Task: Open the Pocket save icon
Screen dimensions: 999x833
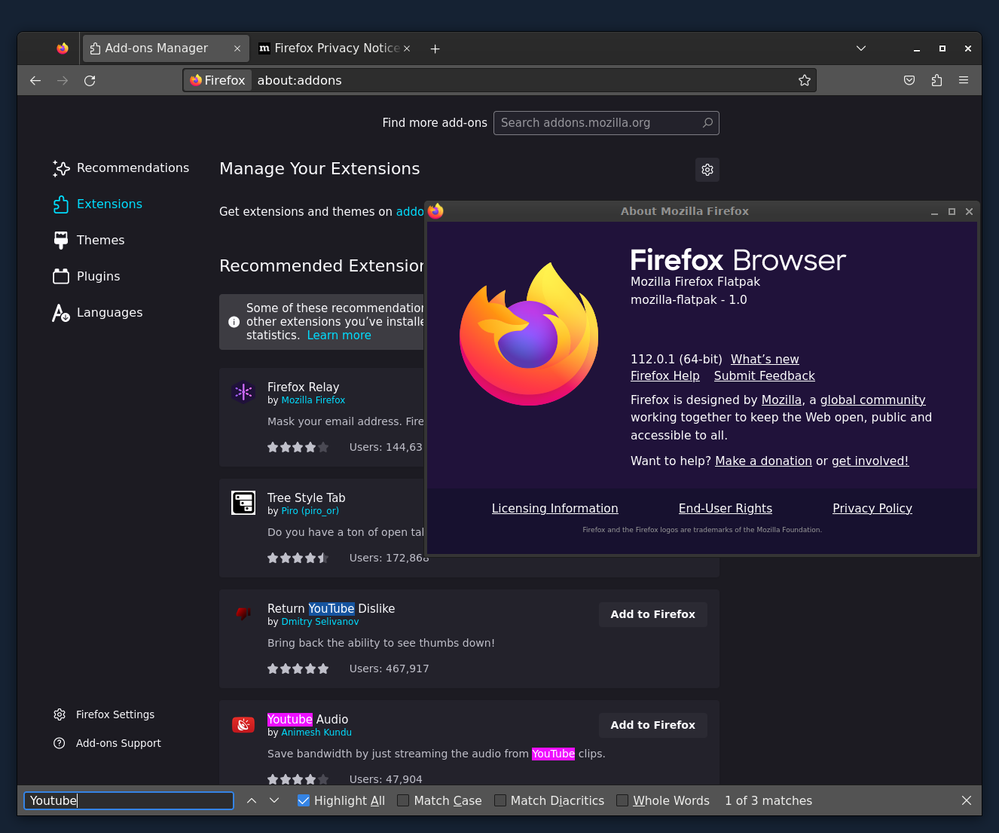Action: pos(909,80)
